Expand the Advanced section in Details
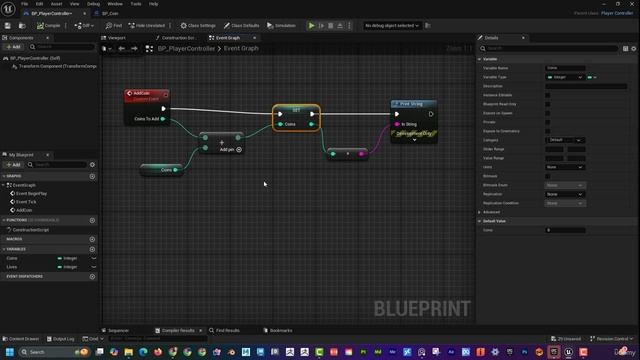The image size is (640, 360). 480,212
